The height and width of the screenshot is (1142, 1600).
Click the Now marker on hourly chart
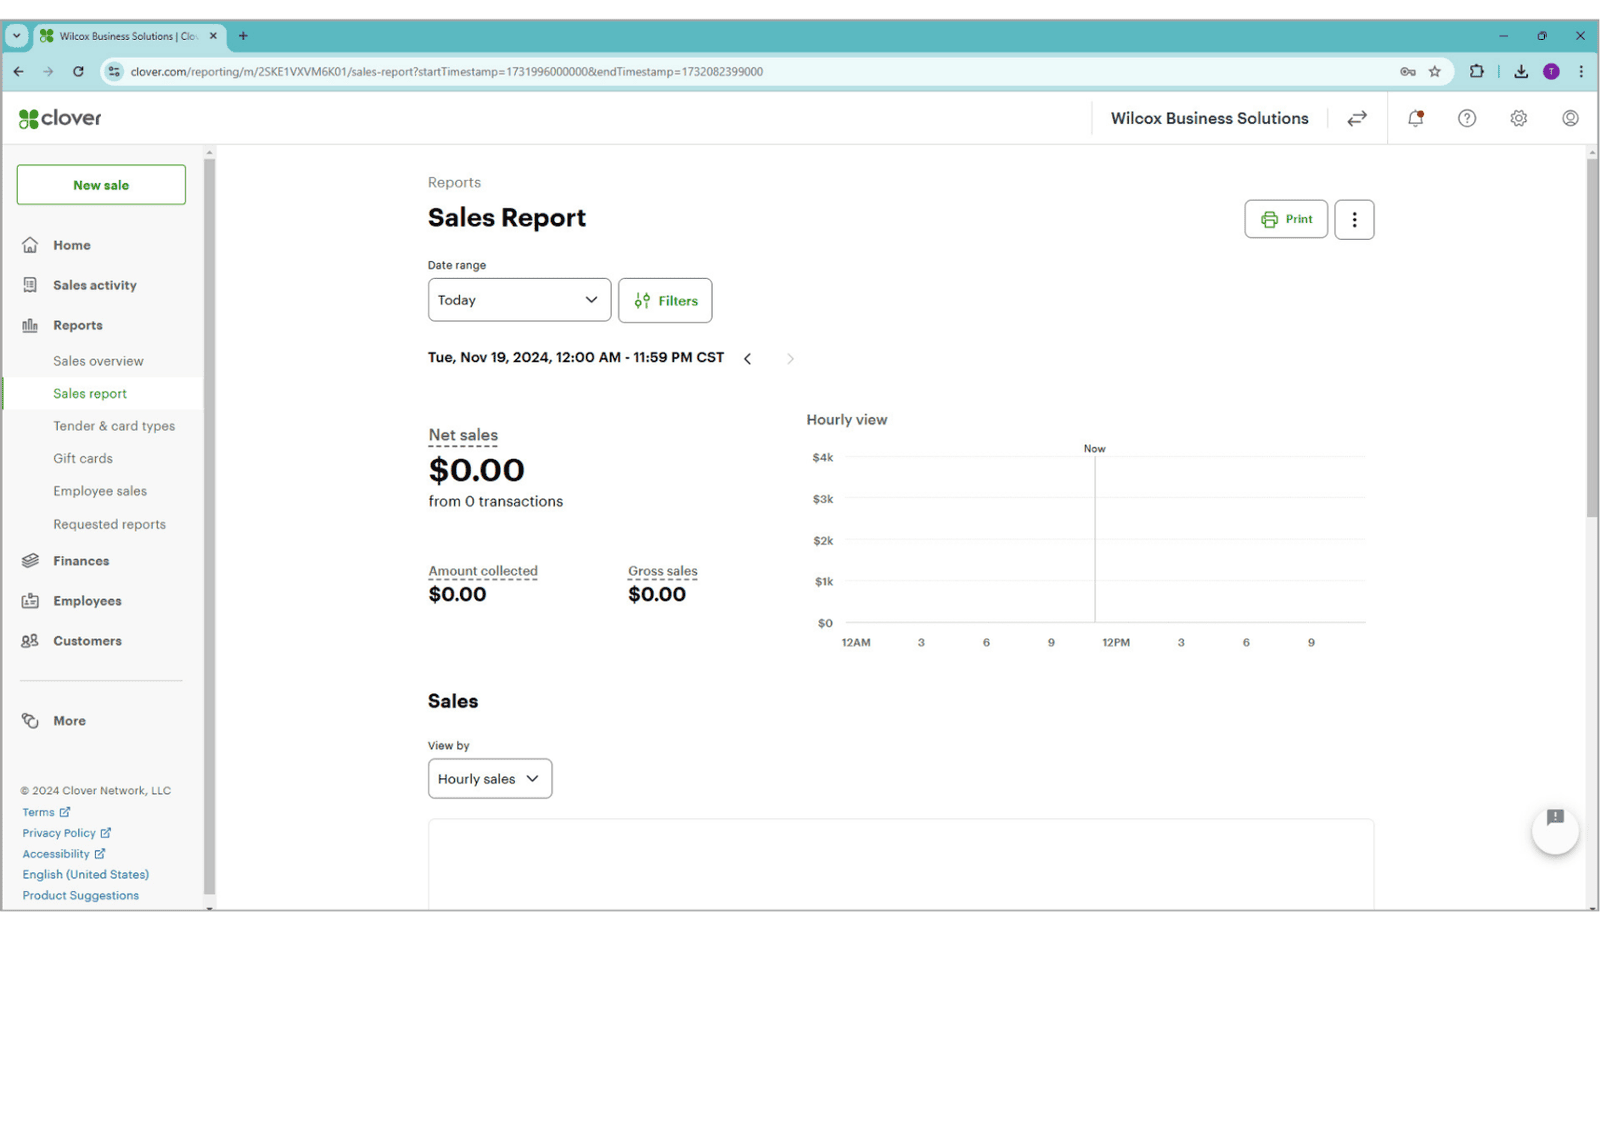pyautogui.click(x=1094, y=449)
